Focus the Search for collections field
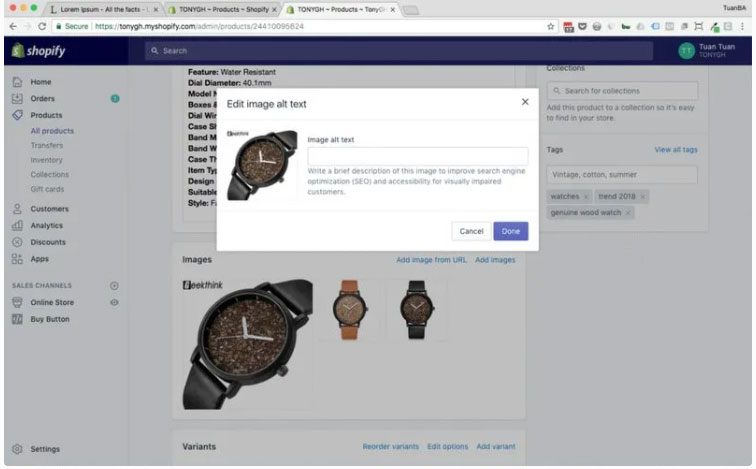The width and height of the screenshot is (756, 469). point(622,91)
